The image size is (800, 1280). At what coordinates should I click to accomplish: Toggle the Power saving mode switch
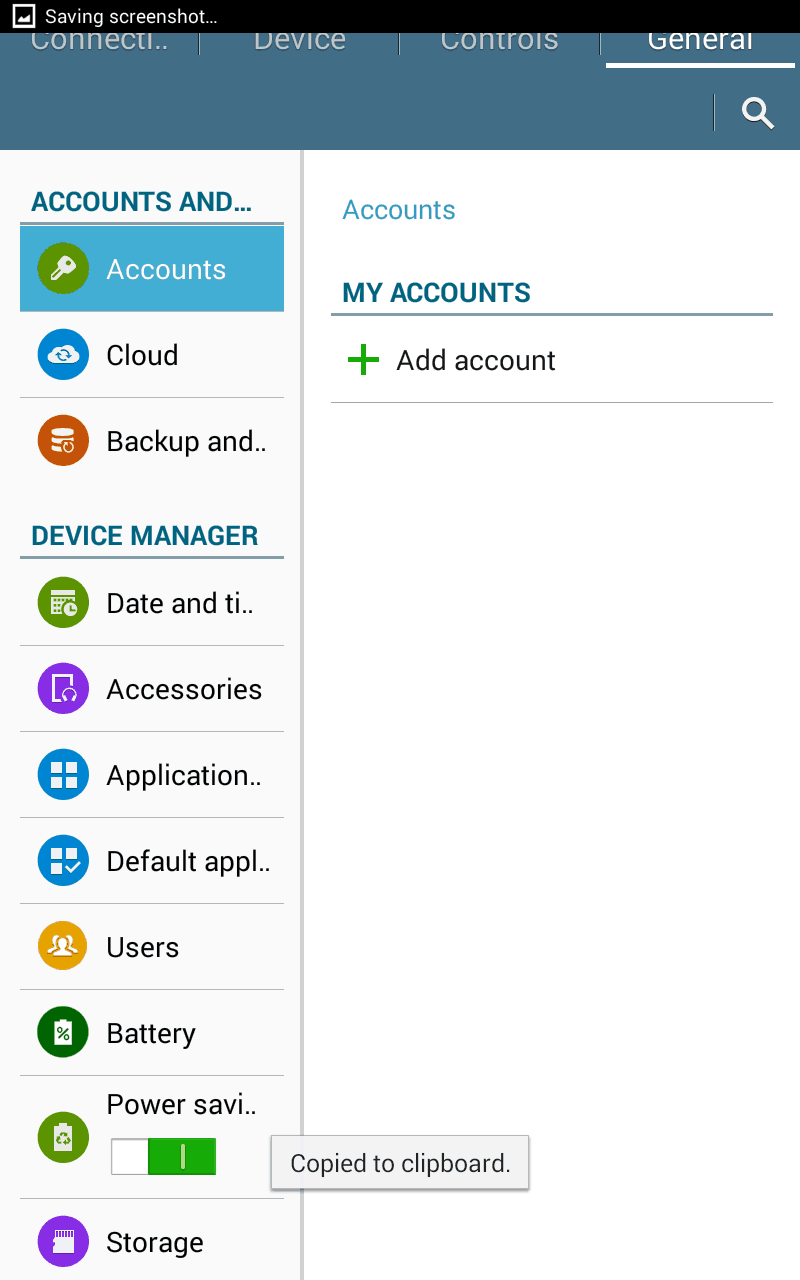163,1156
